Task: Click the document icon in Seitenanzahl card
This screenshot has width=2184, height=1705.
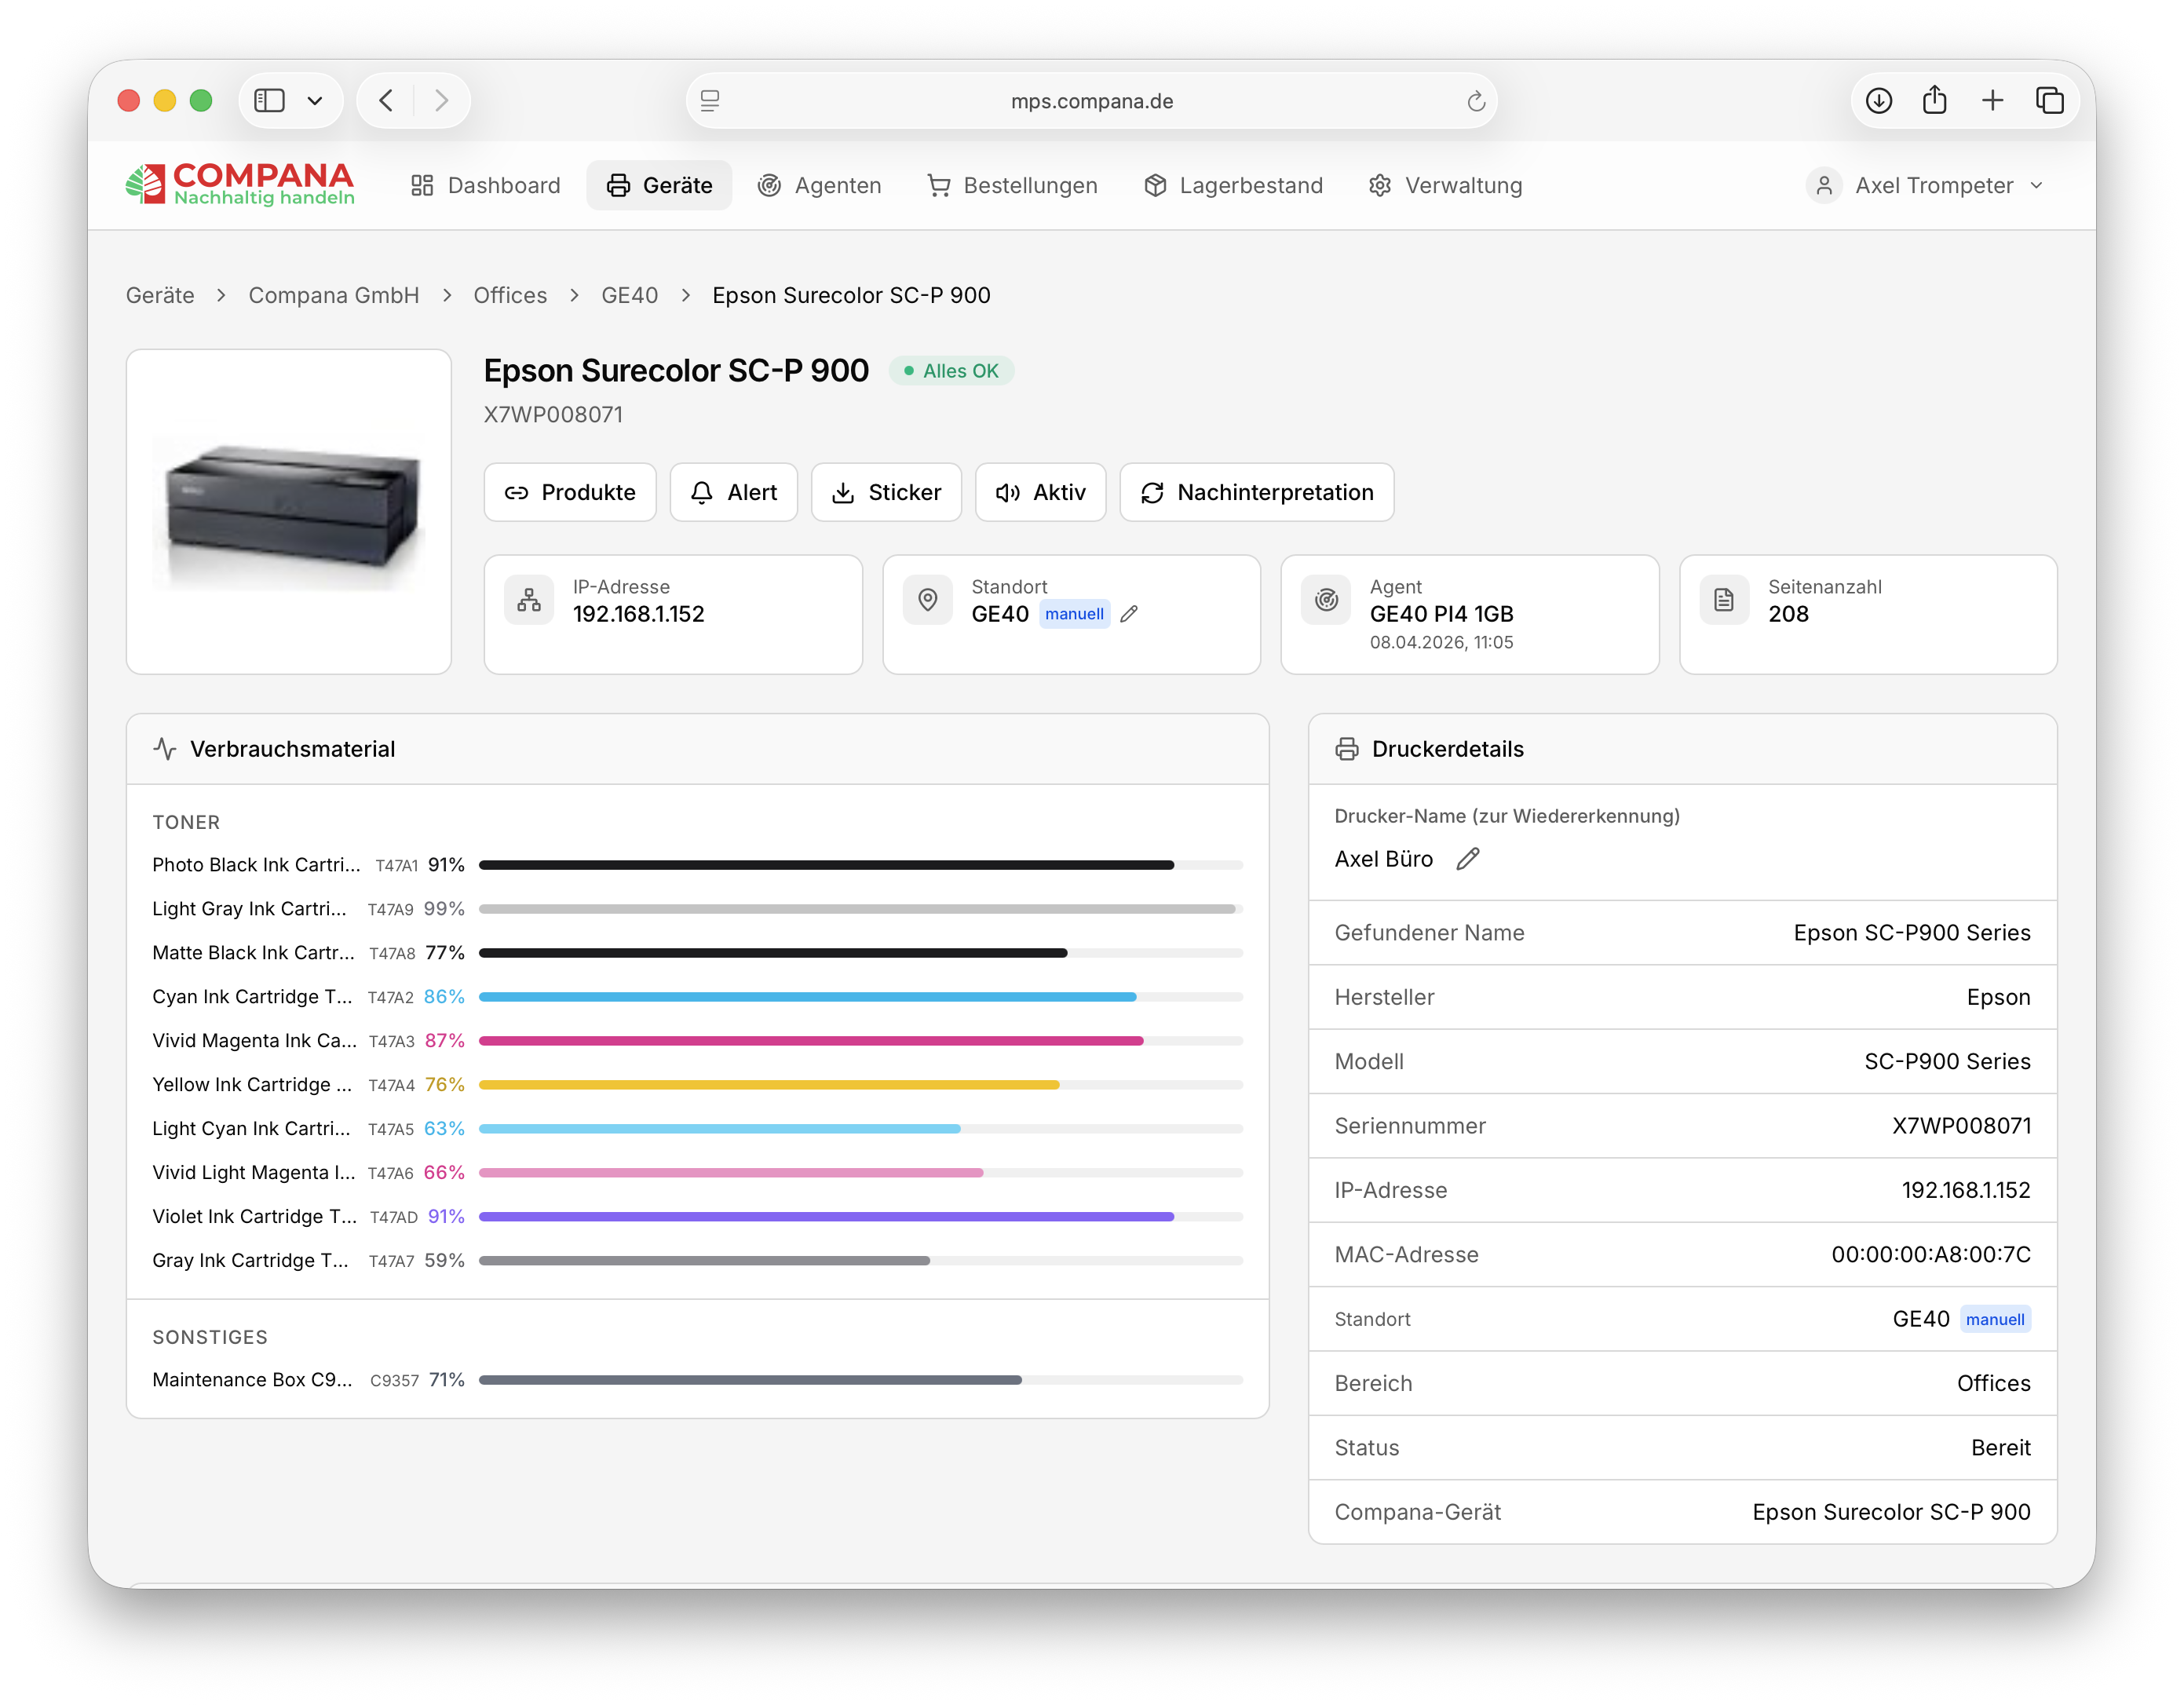Action: pos(1724,600)
